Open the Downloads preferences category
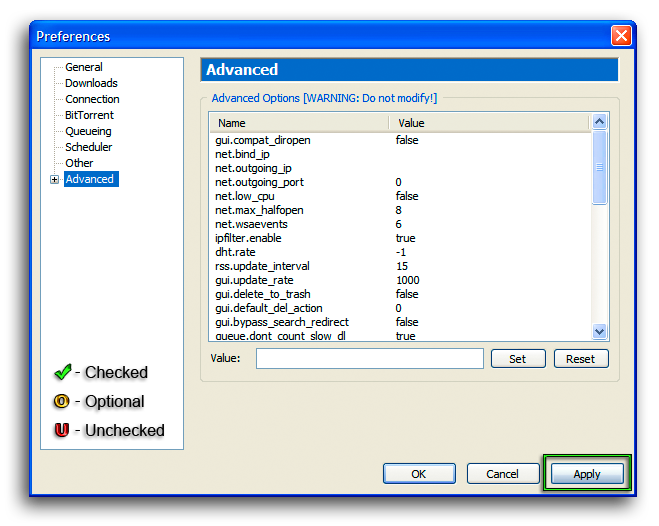Image resolution: width=659 pixels, height=526 pixels. pyautogui.click(x=91, y=83)
